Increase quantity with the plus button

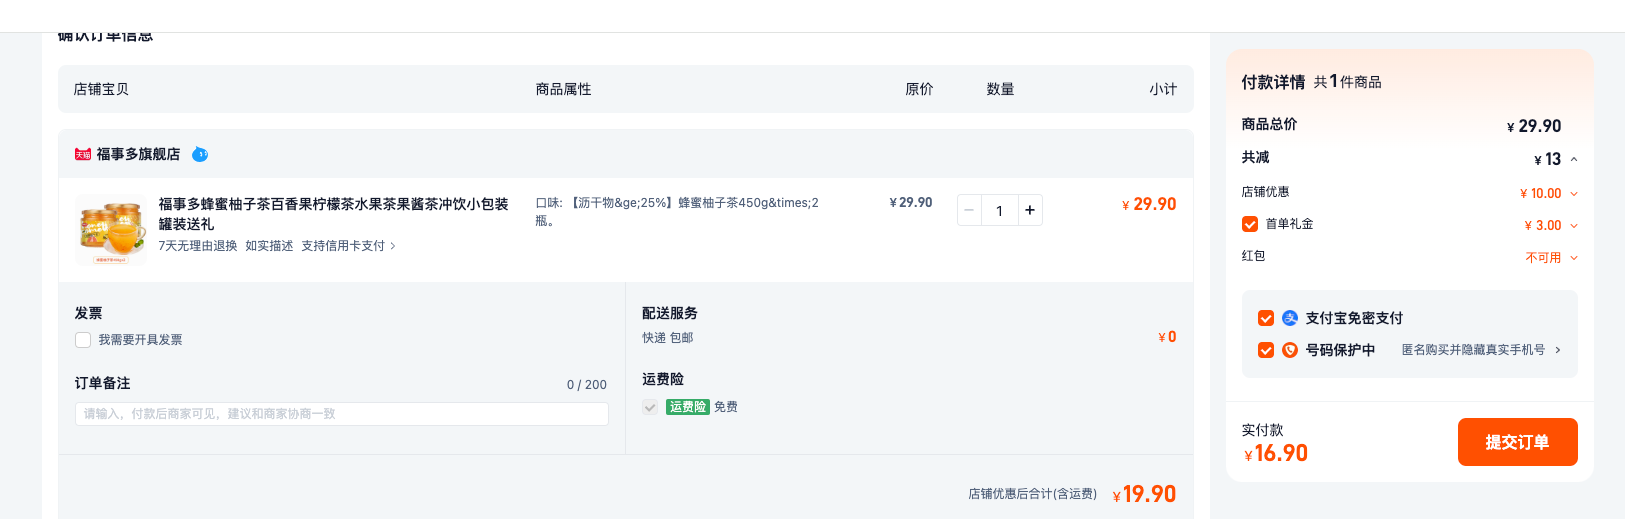pyautogui.click(x=1030, y=210)
